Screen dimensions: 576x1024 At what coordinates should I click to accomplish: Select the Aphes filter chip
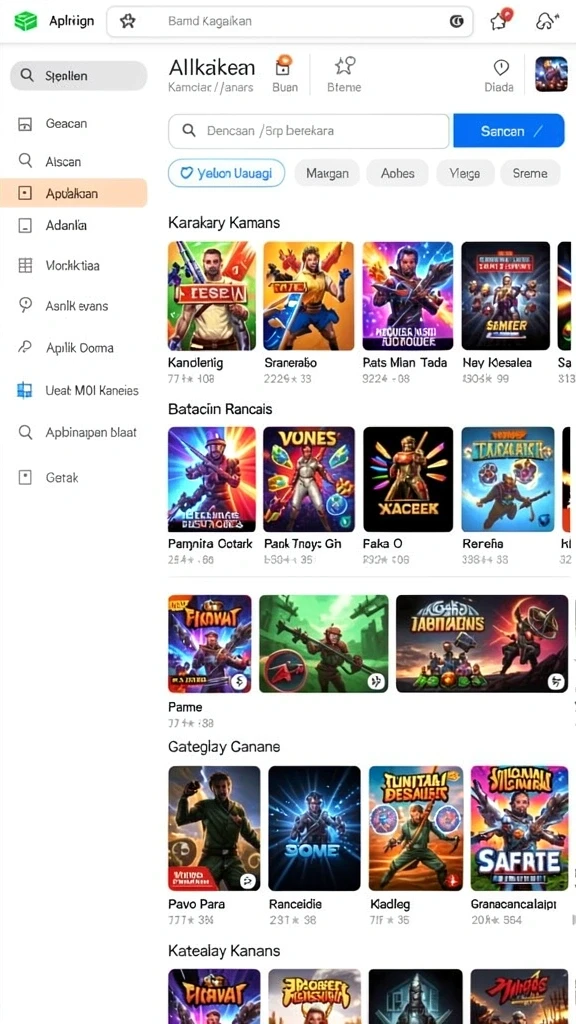(398, 173)
